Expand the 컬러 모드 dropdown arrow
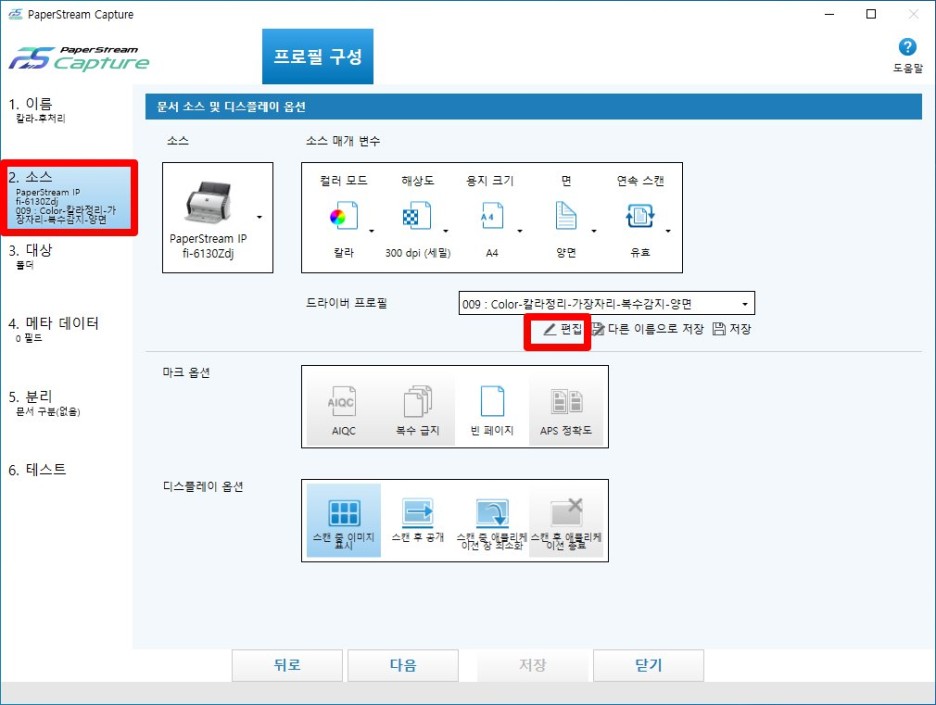The height and width of the screenshot is (705, 936). pos(371,231)
